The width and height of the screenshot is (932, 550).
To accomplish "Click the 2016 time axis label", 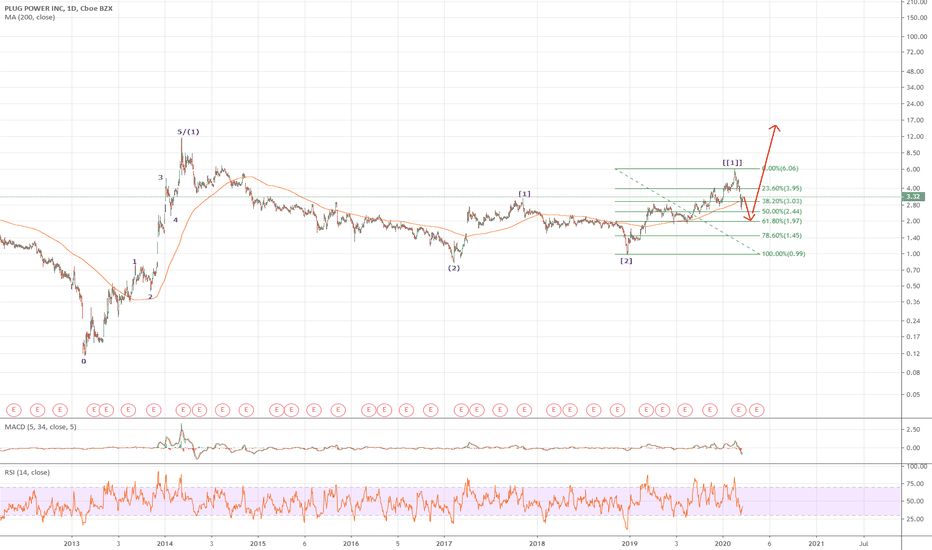I will coord(351,543).
